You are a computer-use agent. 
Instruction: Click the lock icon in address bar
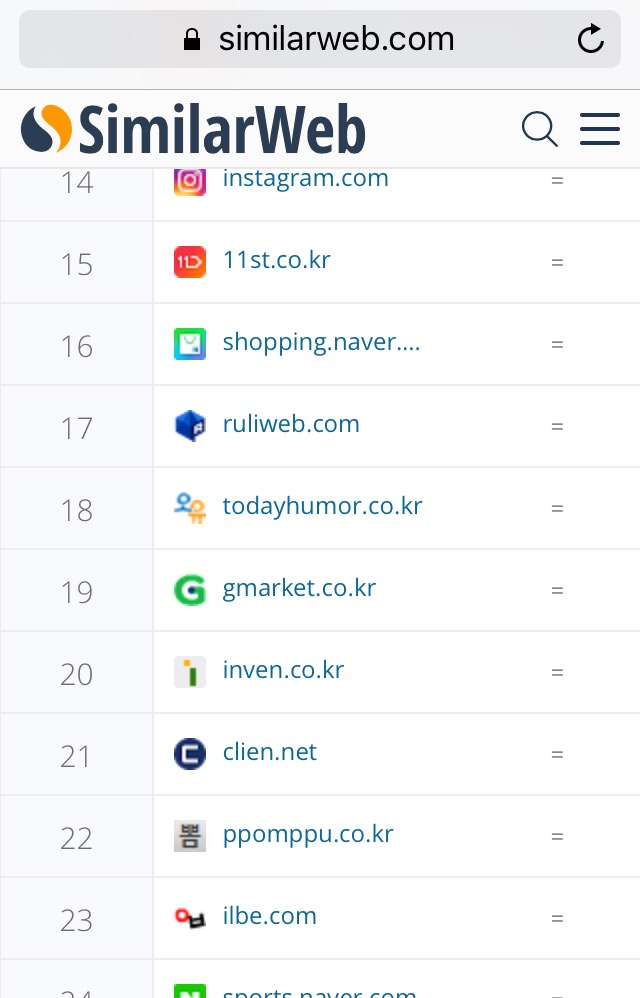tap(192, 39)
